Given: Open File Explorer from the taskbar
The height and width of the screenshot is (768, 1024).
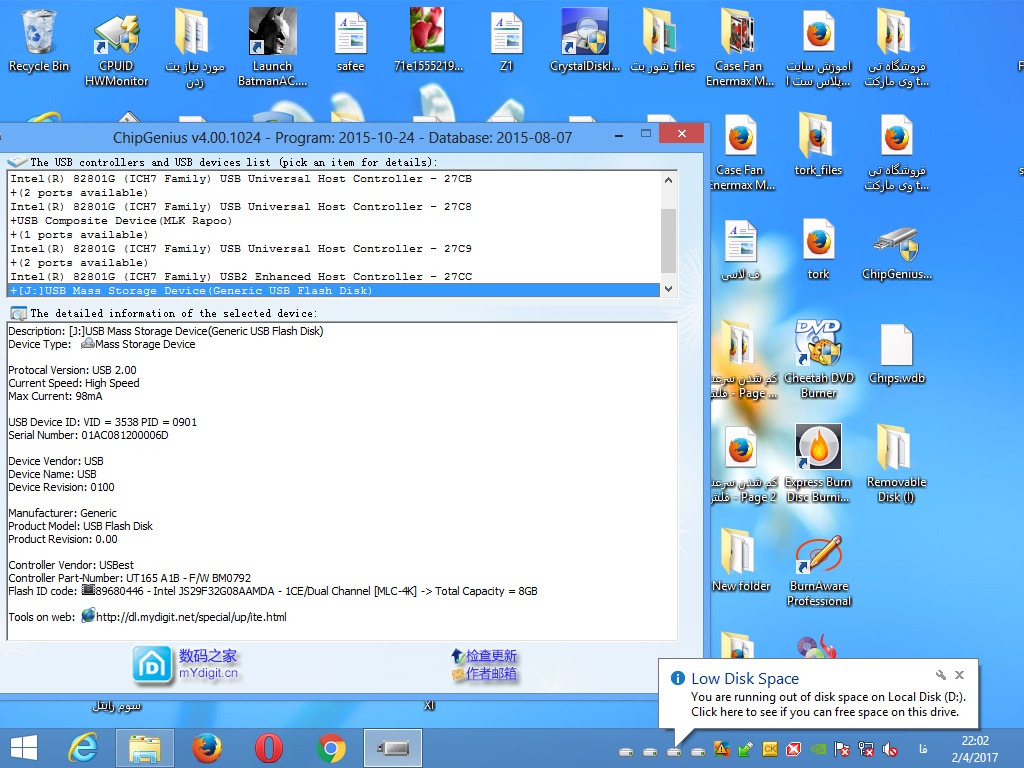Looking at the screenshot, I should pos(145,748).
